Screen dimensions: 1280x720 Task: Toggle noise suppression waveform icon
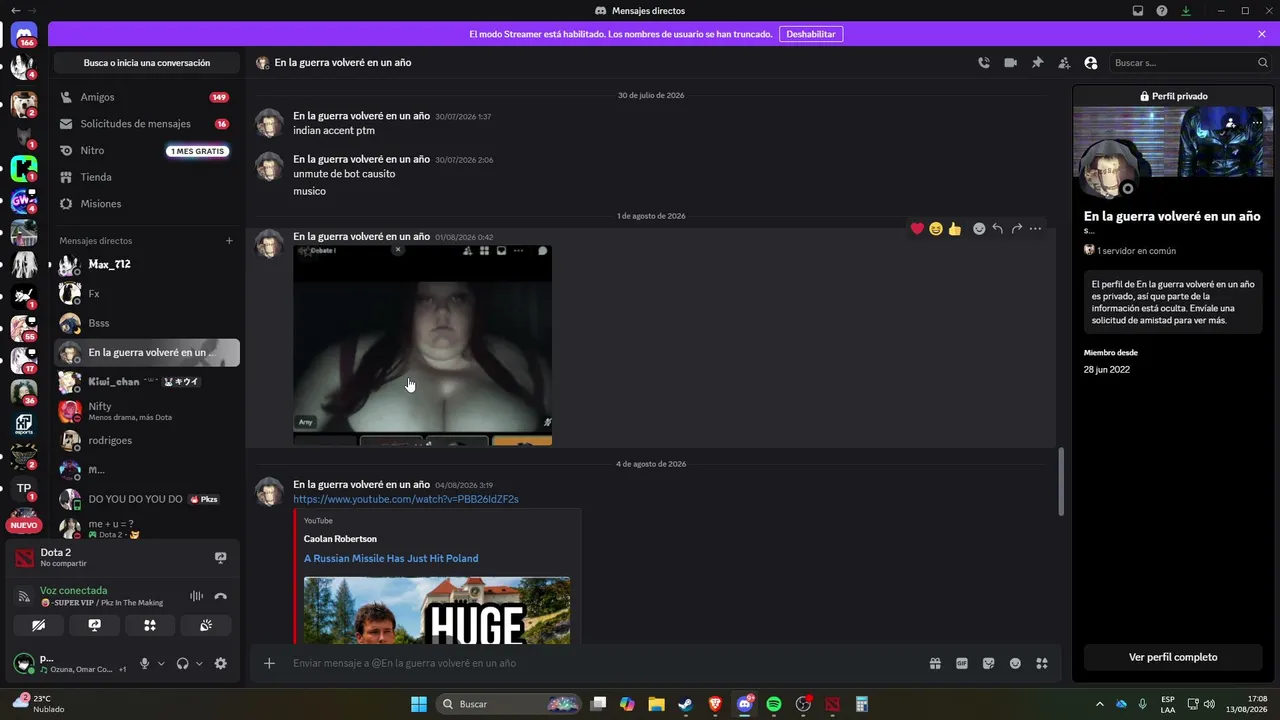[x=197, y=596]
